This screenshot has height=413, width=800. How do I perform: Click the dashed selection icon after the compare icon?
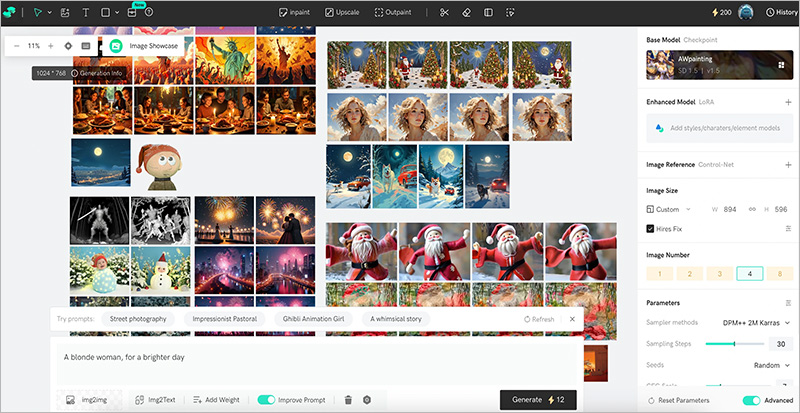tap(510, 12)
